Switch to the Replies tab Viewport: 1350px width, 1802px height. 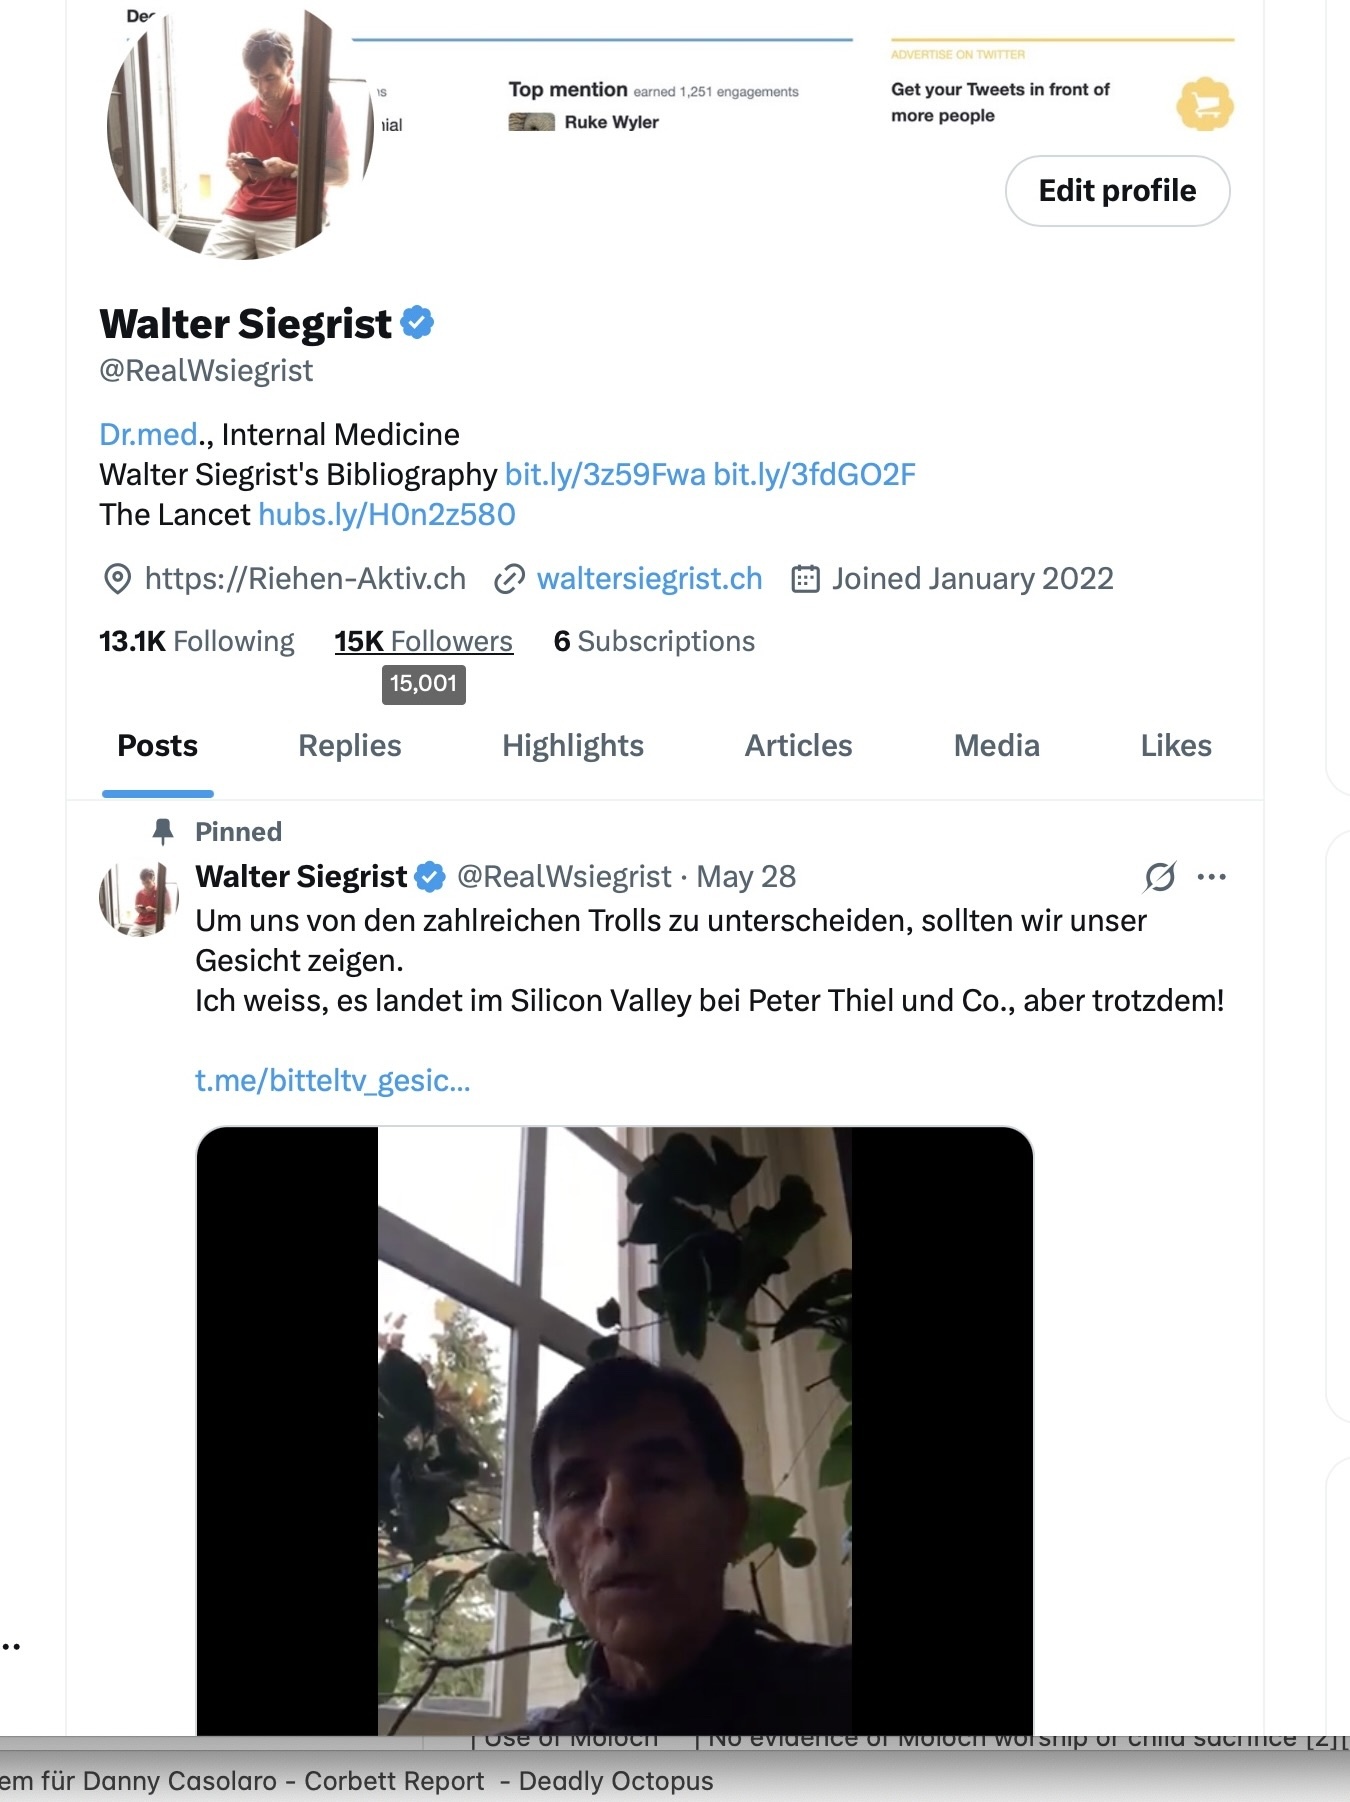click(349, 746)
